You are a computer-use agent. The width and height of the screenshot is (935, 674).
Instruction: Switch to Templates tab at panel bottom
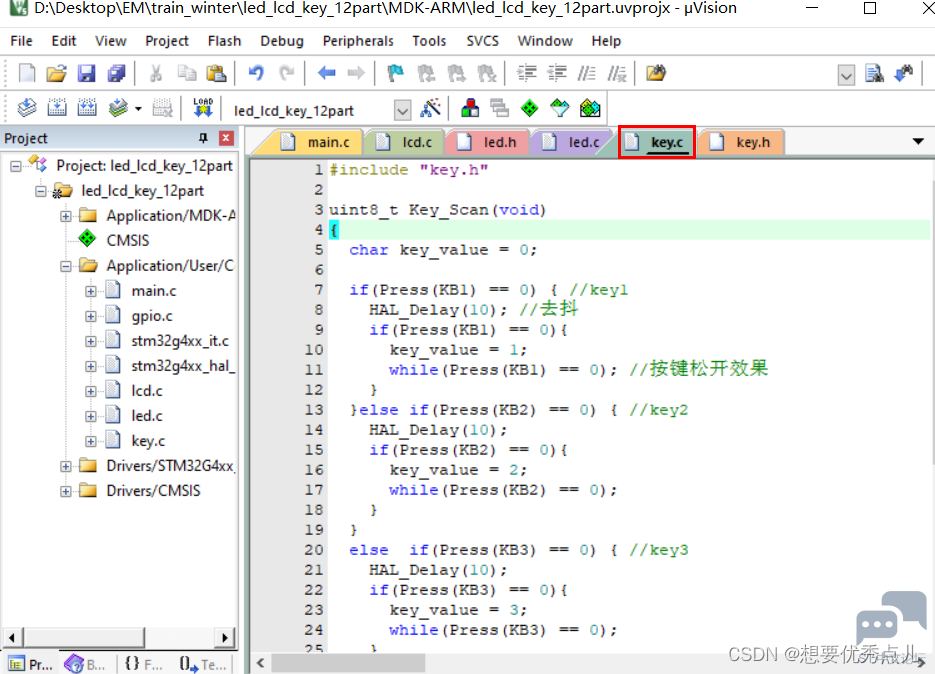202,664
